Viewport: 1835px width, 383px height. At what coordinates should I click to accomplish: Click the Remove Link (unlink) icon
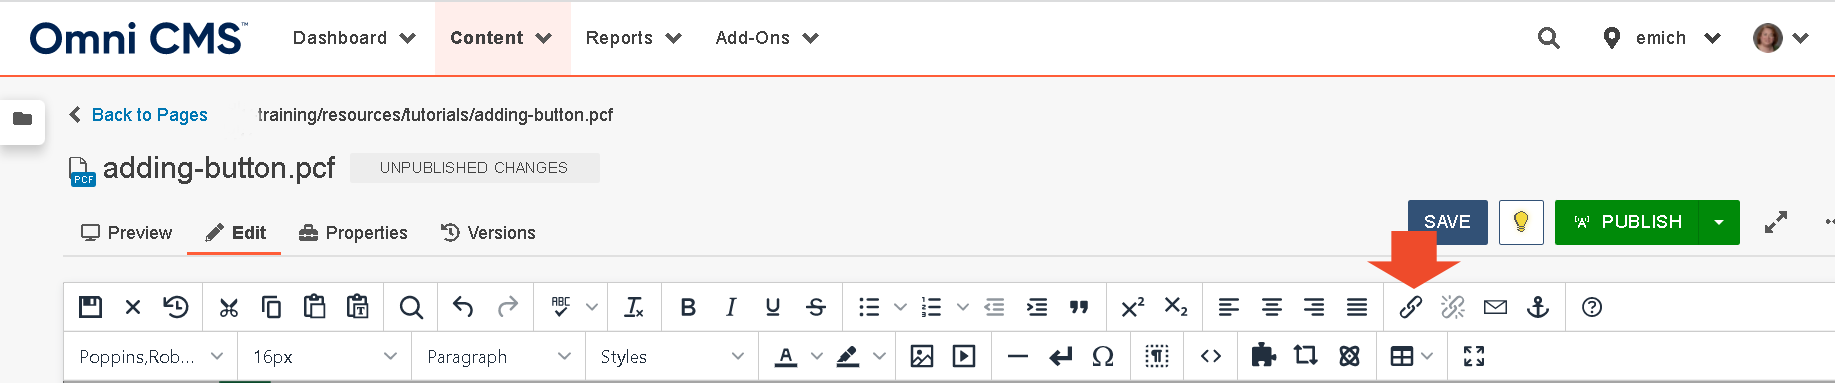point(1453,307)
